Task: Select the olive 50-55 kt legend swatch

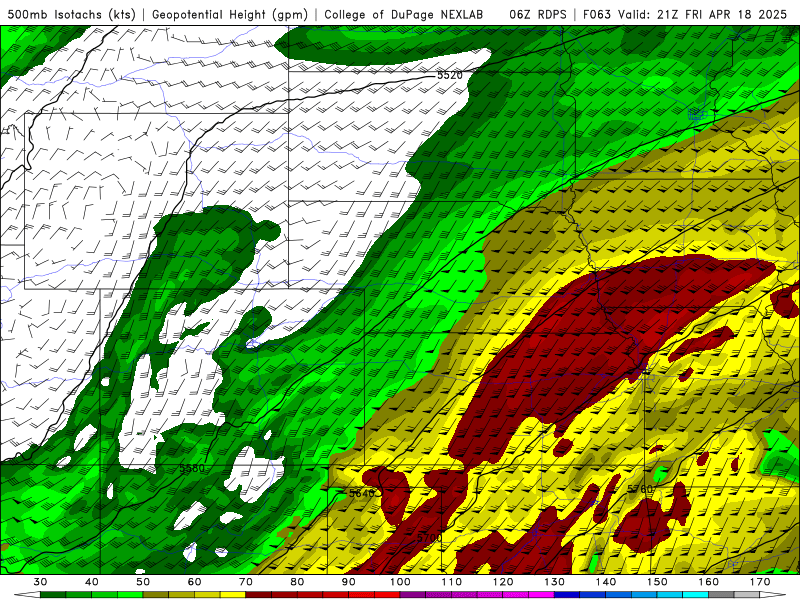Action: [x=156, y=595]
